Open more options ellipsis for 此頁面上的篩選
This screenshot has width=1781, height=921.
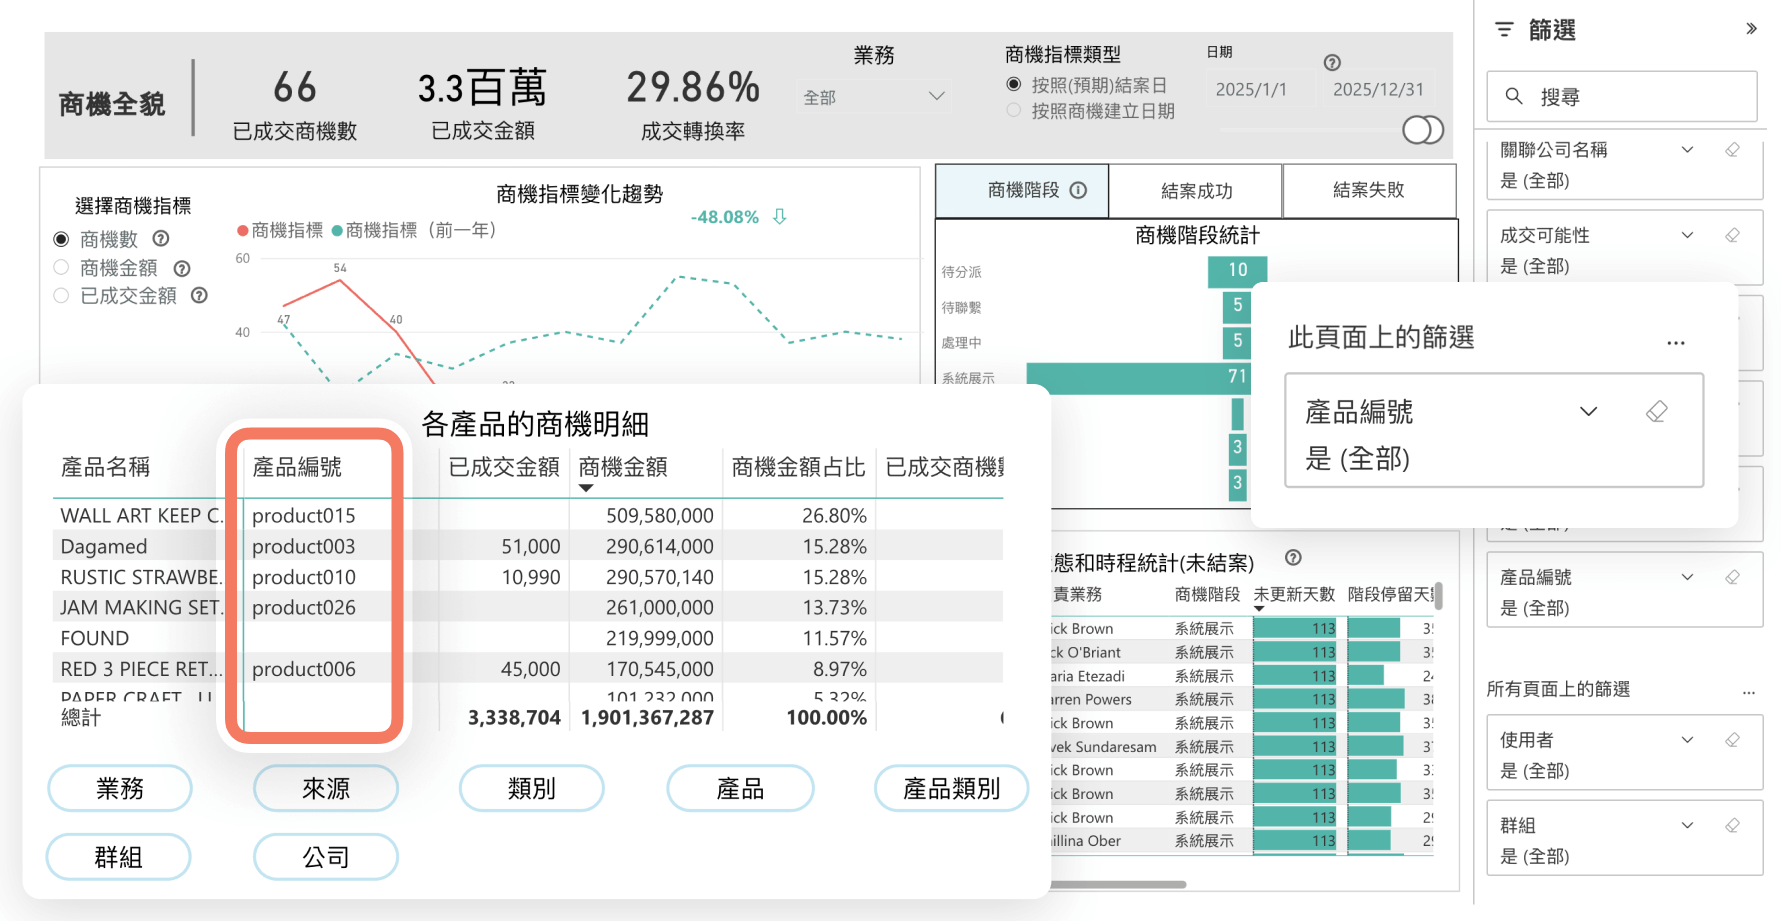1676,342
